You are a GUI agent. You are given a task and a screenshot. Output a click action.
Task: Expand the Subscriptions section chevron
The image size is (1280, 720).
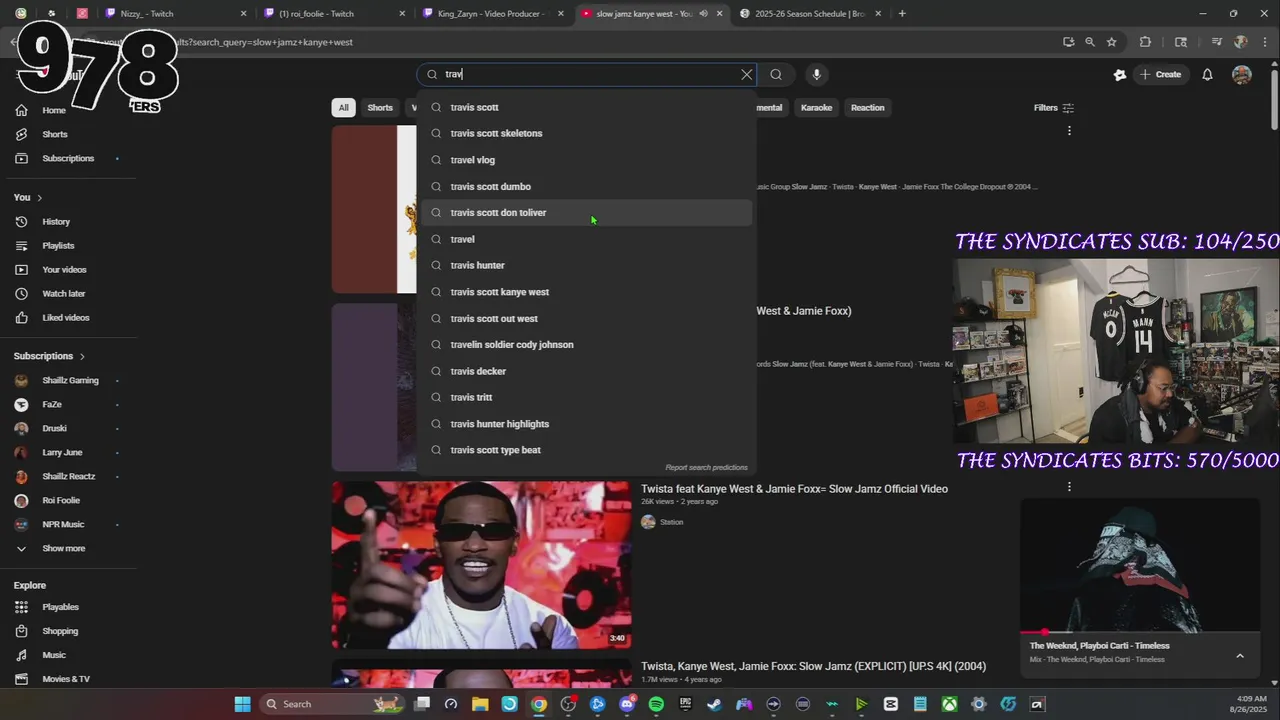pos(82,356)
